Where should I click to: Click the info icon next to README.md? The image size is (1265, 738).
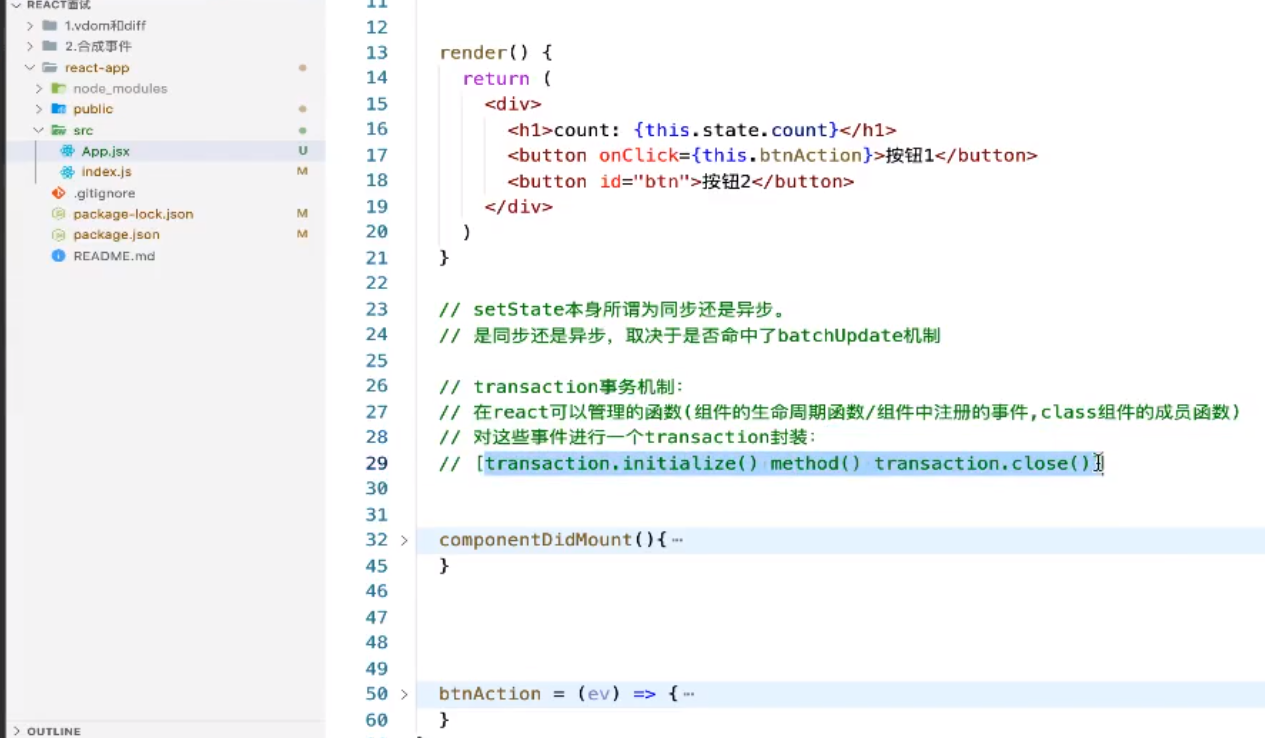(58, 256)
